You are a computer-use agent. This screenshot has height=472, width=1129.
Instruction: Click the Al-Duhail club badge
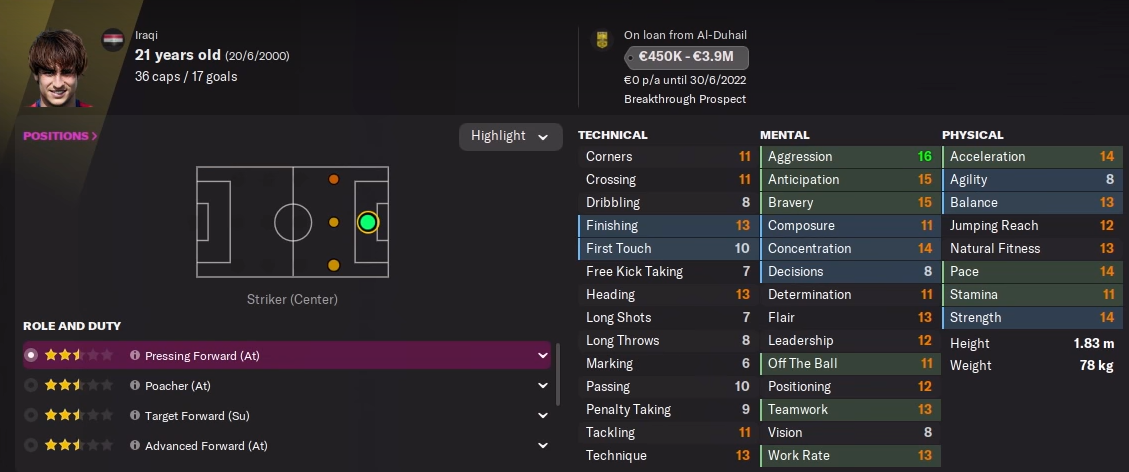(x=601, y=40)
